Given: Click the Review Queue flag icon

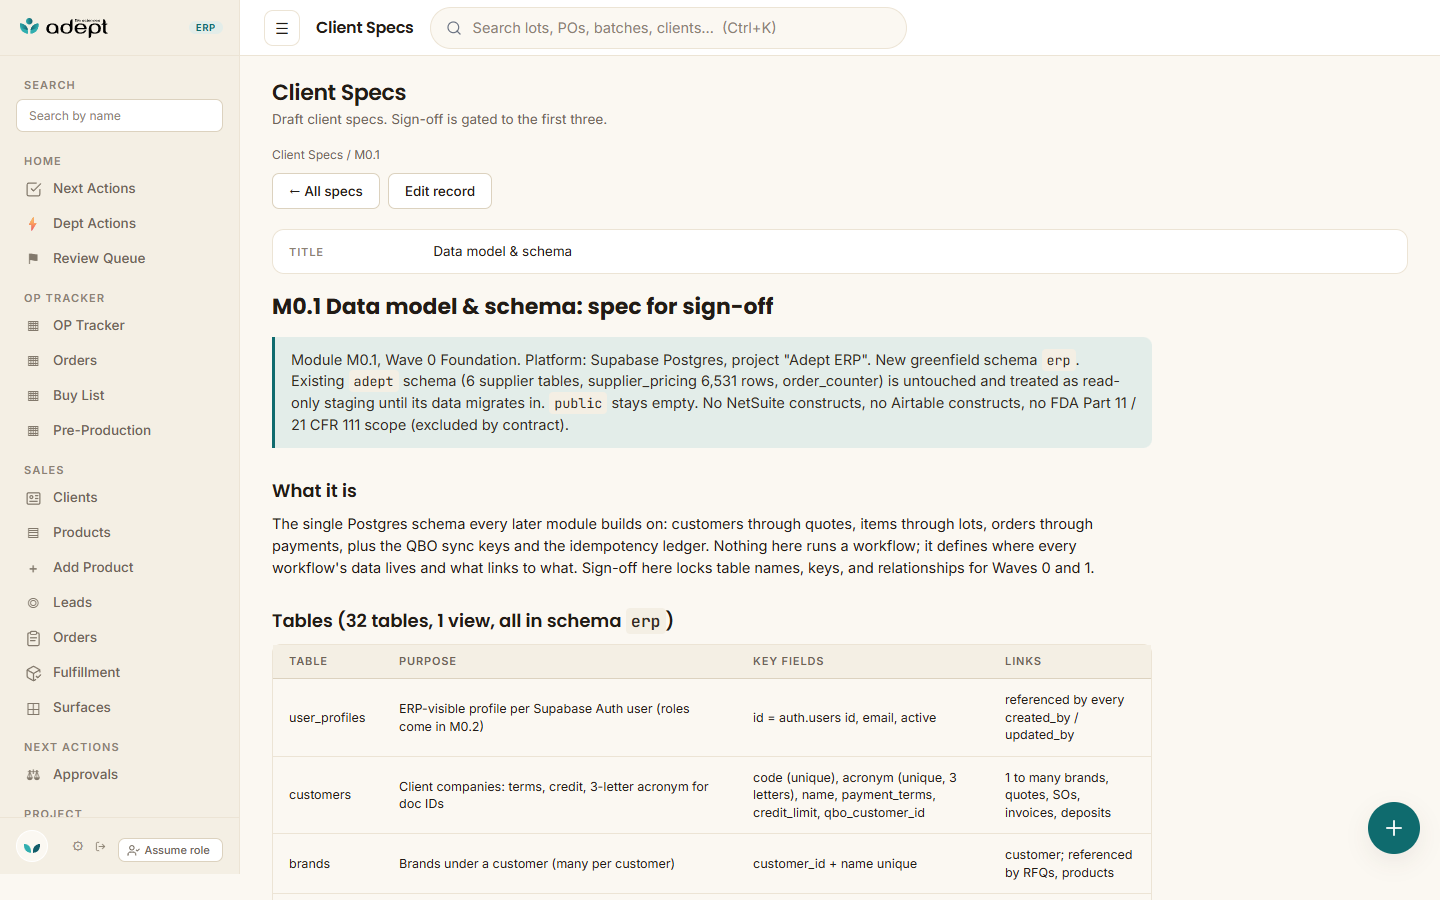Looking at the screenshot, I should tap(33, 259).
